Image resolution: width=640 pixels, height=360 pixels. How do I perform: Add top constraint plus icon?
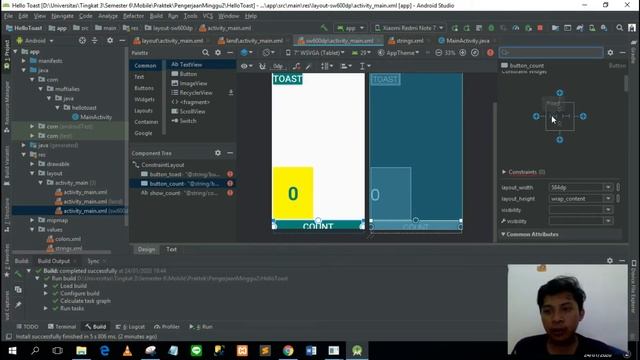[560, 93]
